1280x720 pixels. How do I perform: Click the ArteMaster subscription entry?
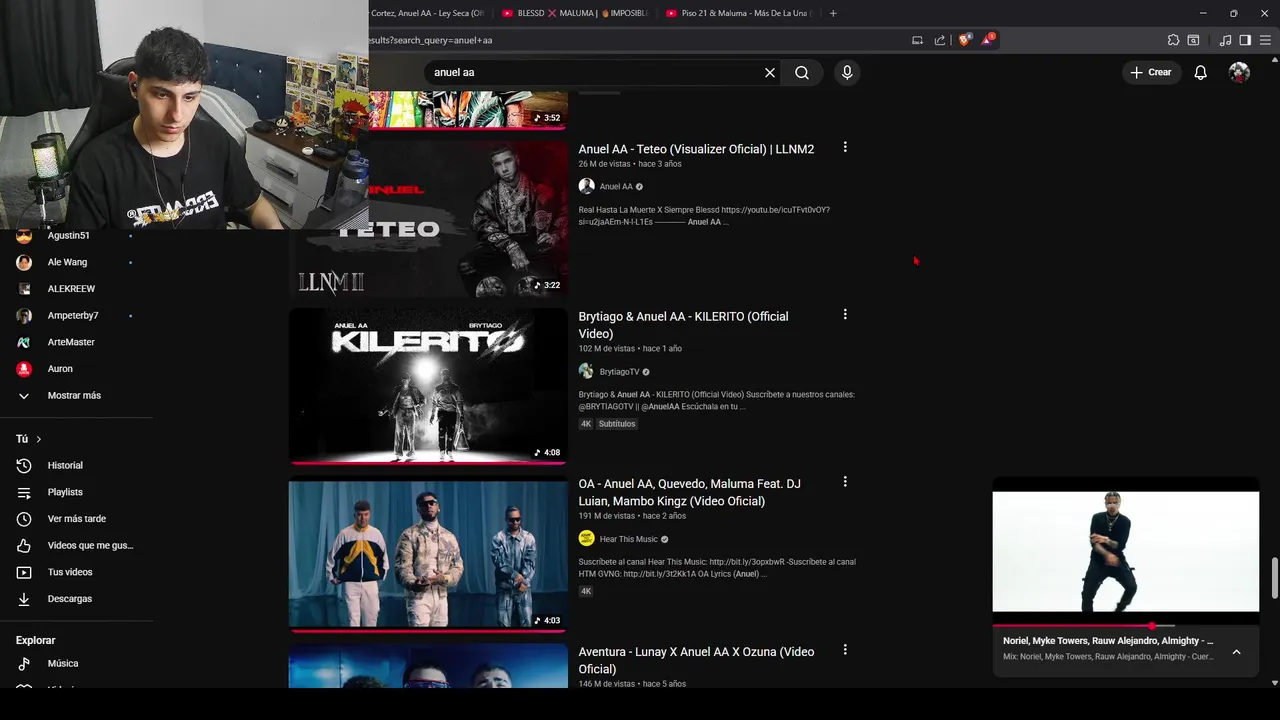pyautogui.click(x=71, y=342)
